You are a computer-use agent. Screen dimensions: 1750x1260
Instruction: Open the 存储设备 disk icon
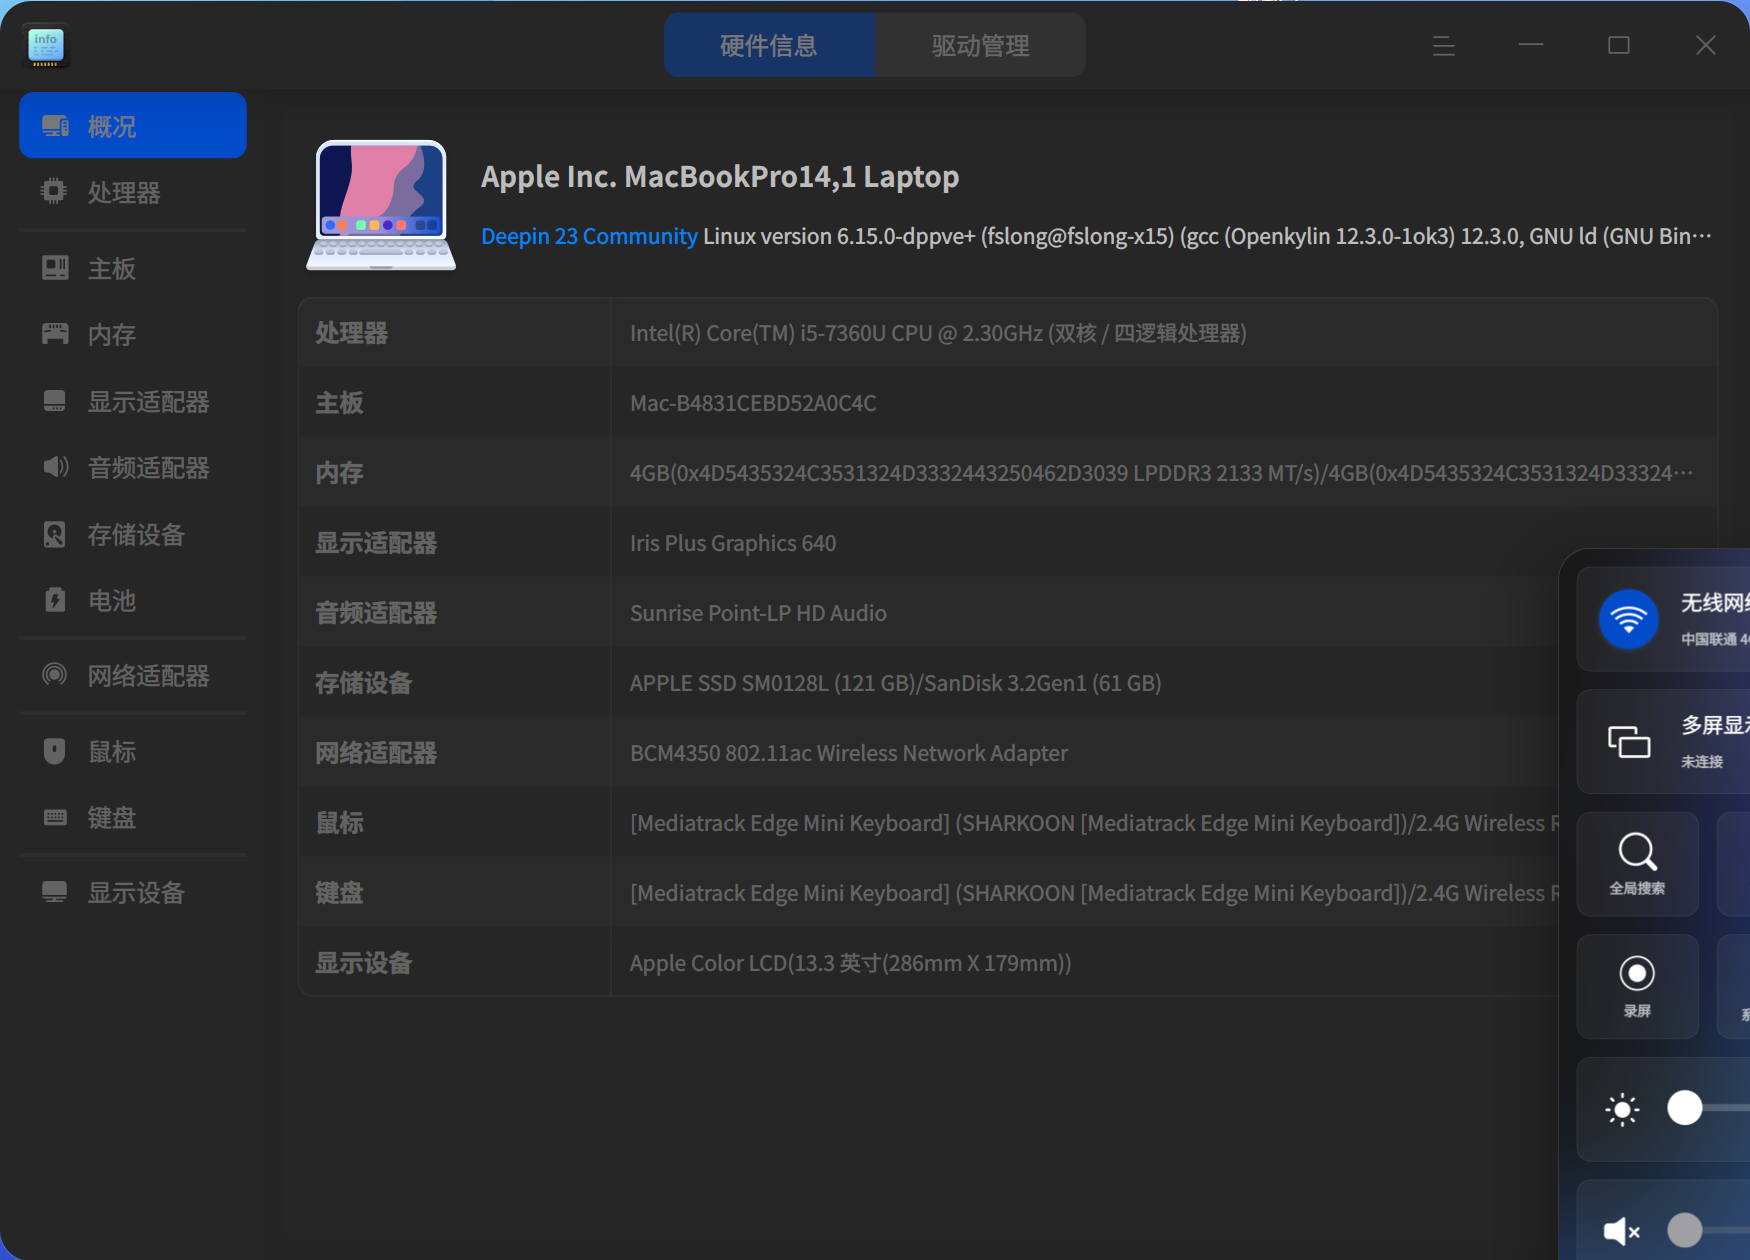pyautogui.click(x=55, y=534)
